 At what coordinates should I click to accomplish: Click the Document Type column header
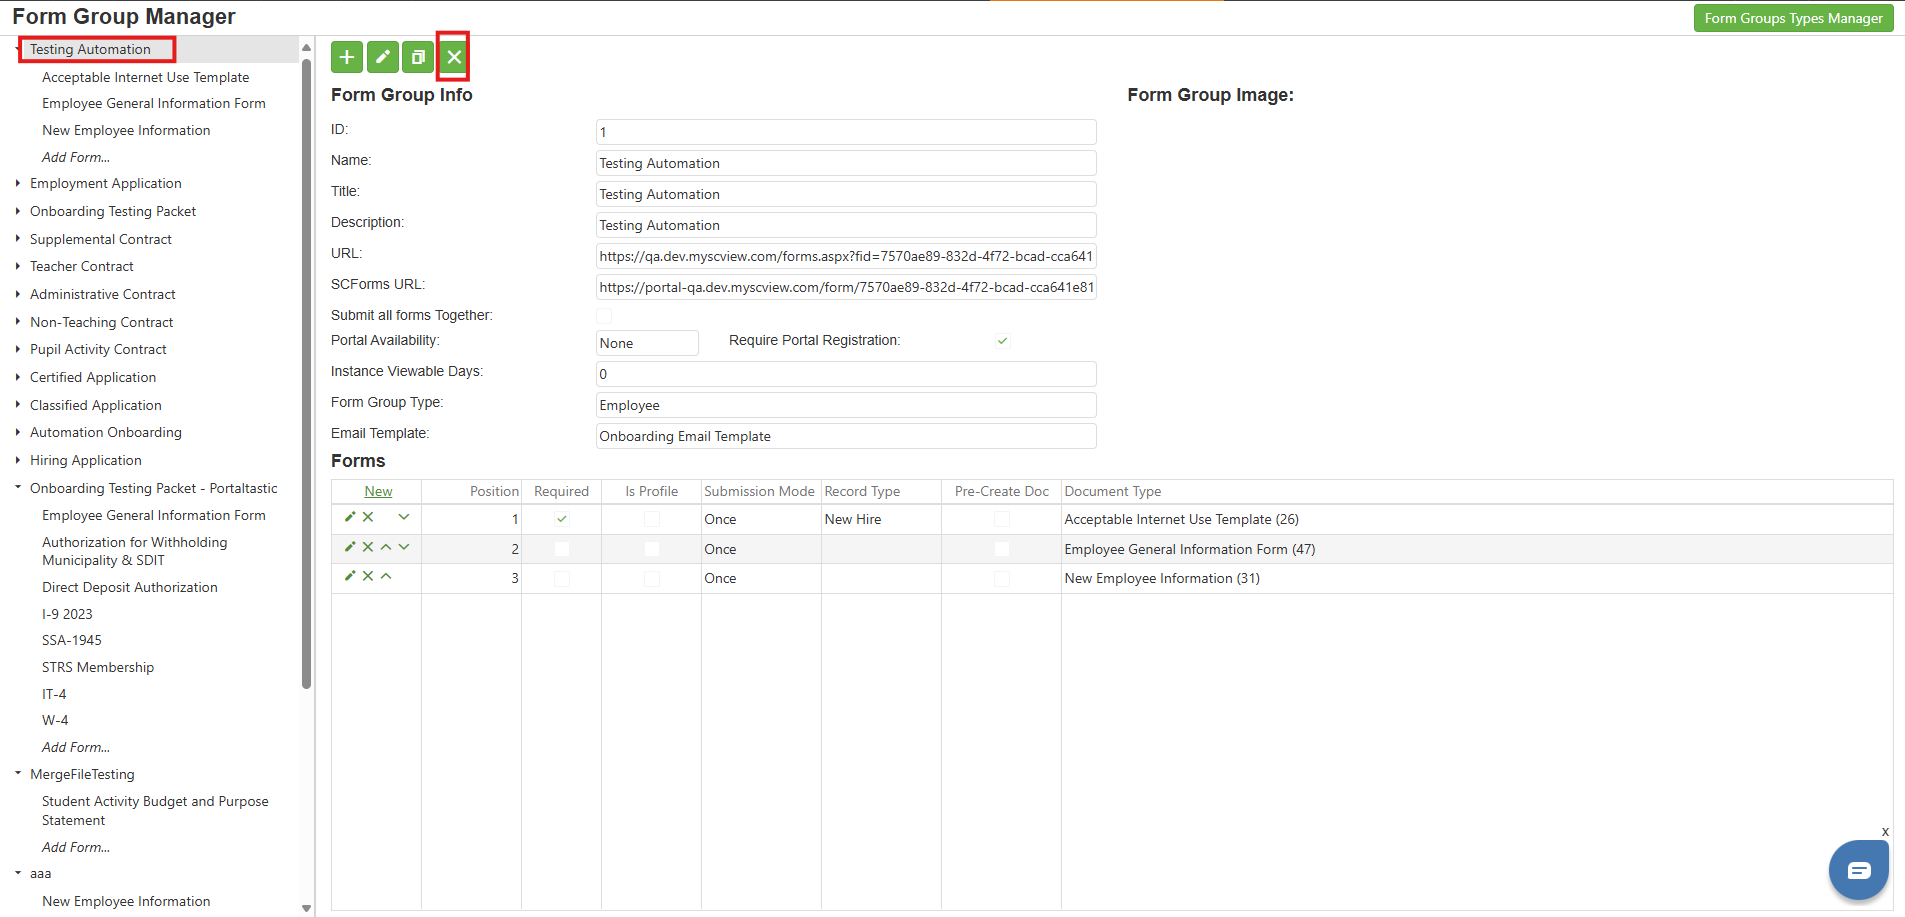click(x=1113, y=491)
